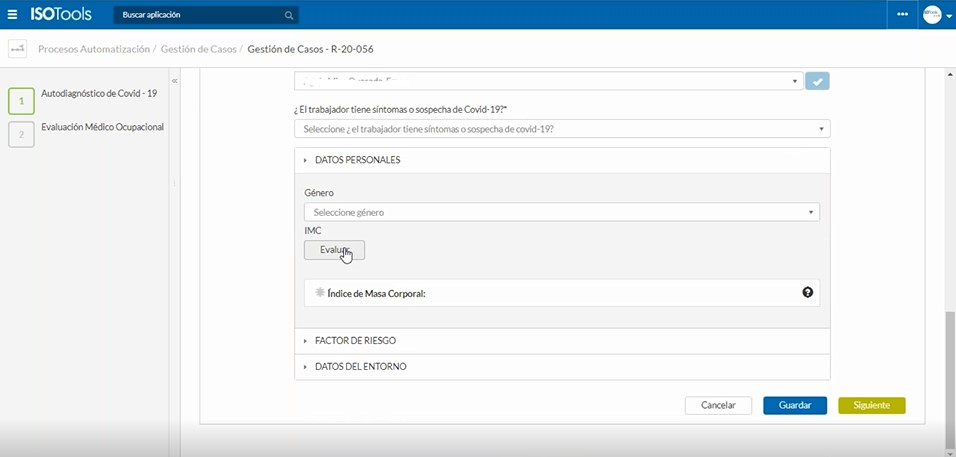The height and width of the screenshot is (457, 956).
Task: Open the Covid-19 symptoms dropdown
Action: tap(562, 129)
